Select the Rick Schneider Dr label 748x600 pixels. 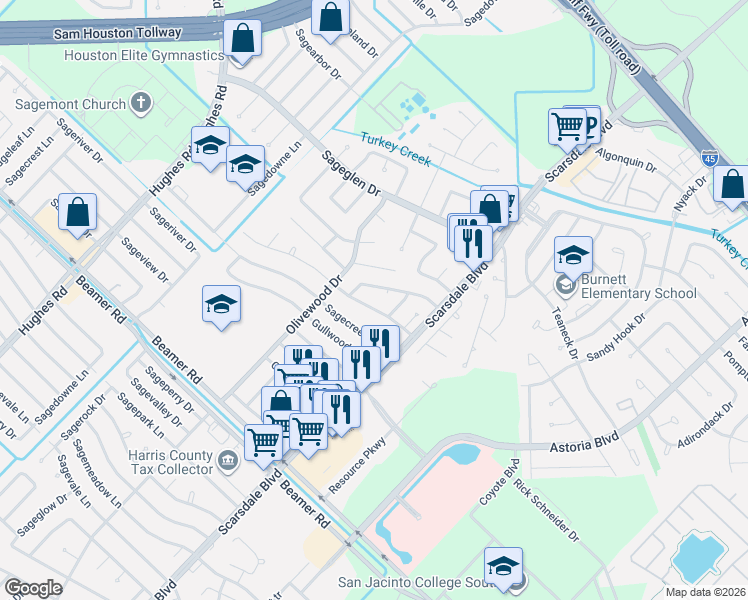(x=546, y=510)
